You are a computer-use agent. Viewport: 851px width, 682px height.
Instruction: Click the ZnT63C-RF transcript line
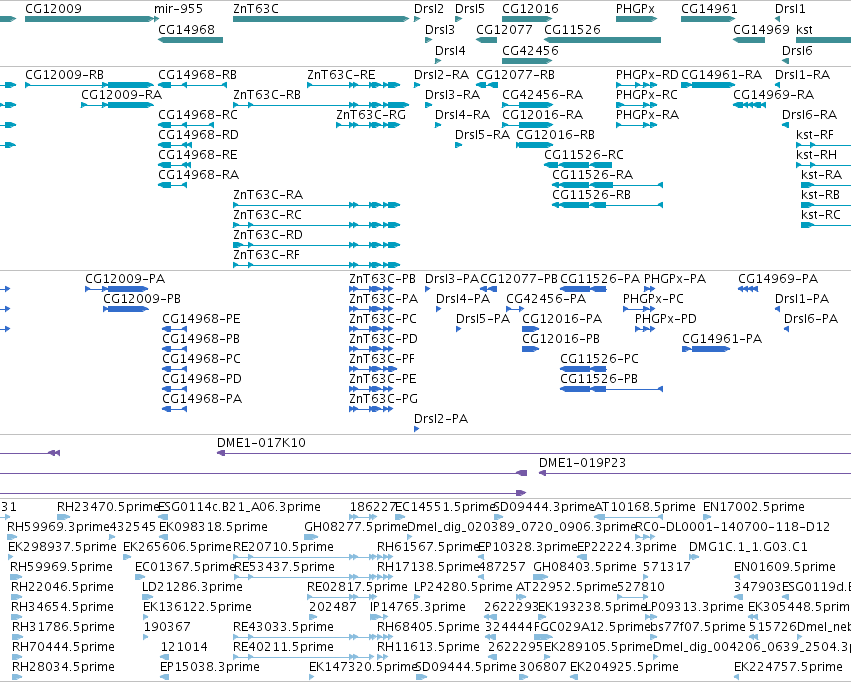[x=316, y=265]
